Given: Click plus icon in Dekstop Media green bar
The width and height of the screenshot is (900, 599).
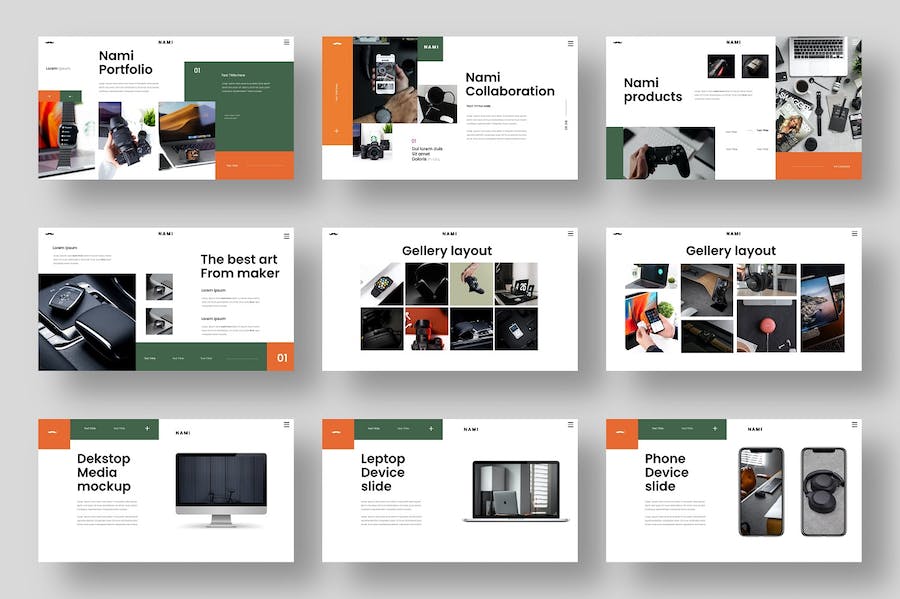Looking at the screenshot, I should point(147,429).
